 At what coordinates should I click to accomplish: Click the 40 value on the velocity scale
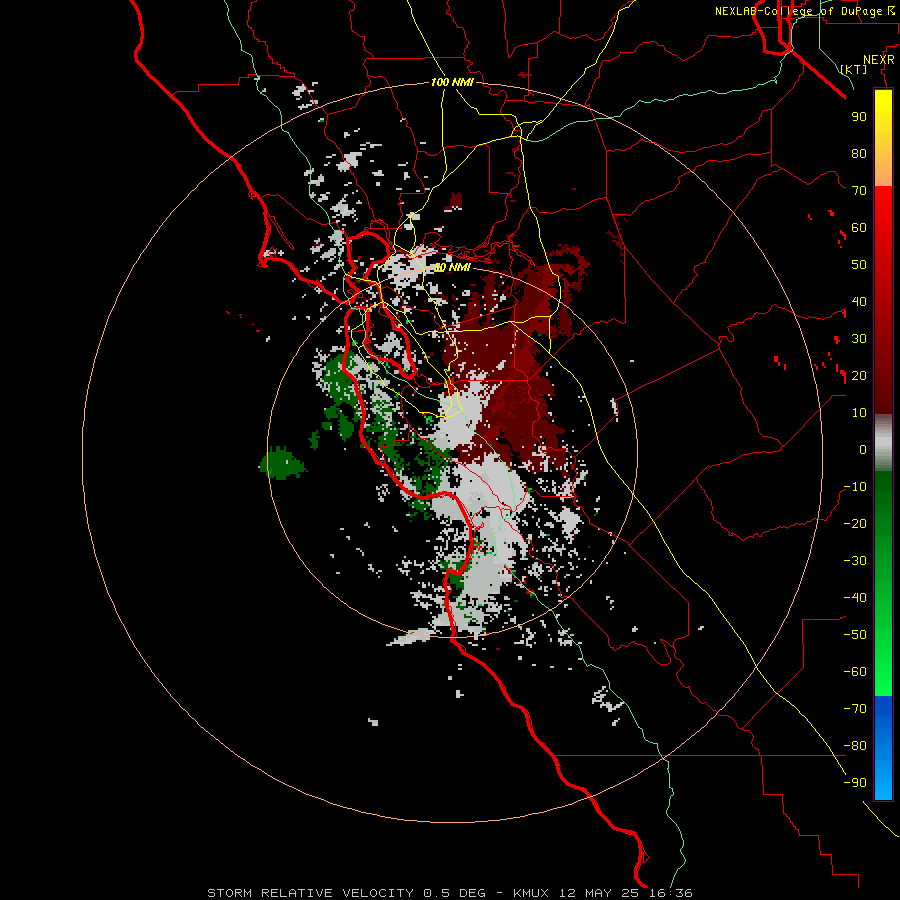(x=859, y=301)
